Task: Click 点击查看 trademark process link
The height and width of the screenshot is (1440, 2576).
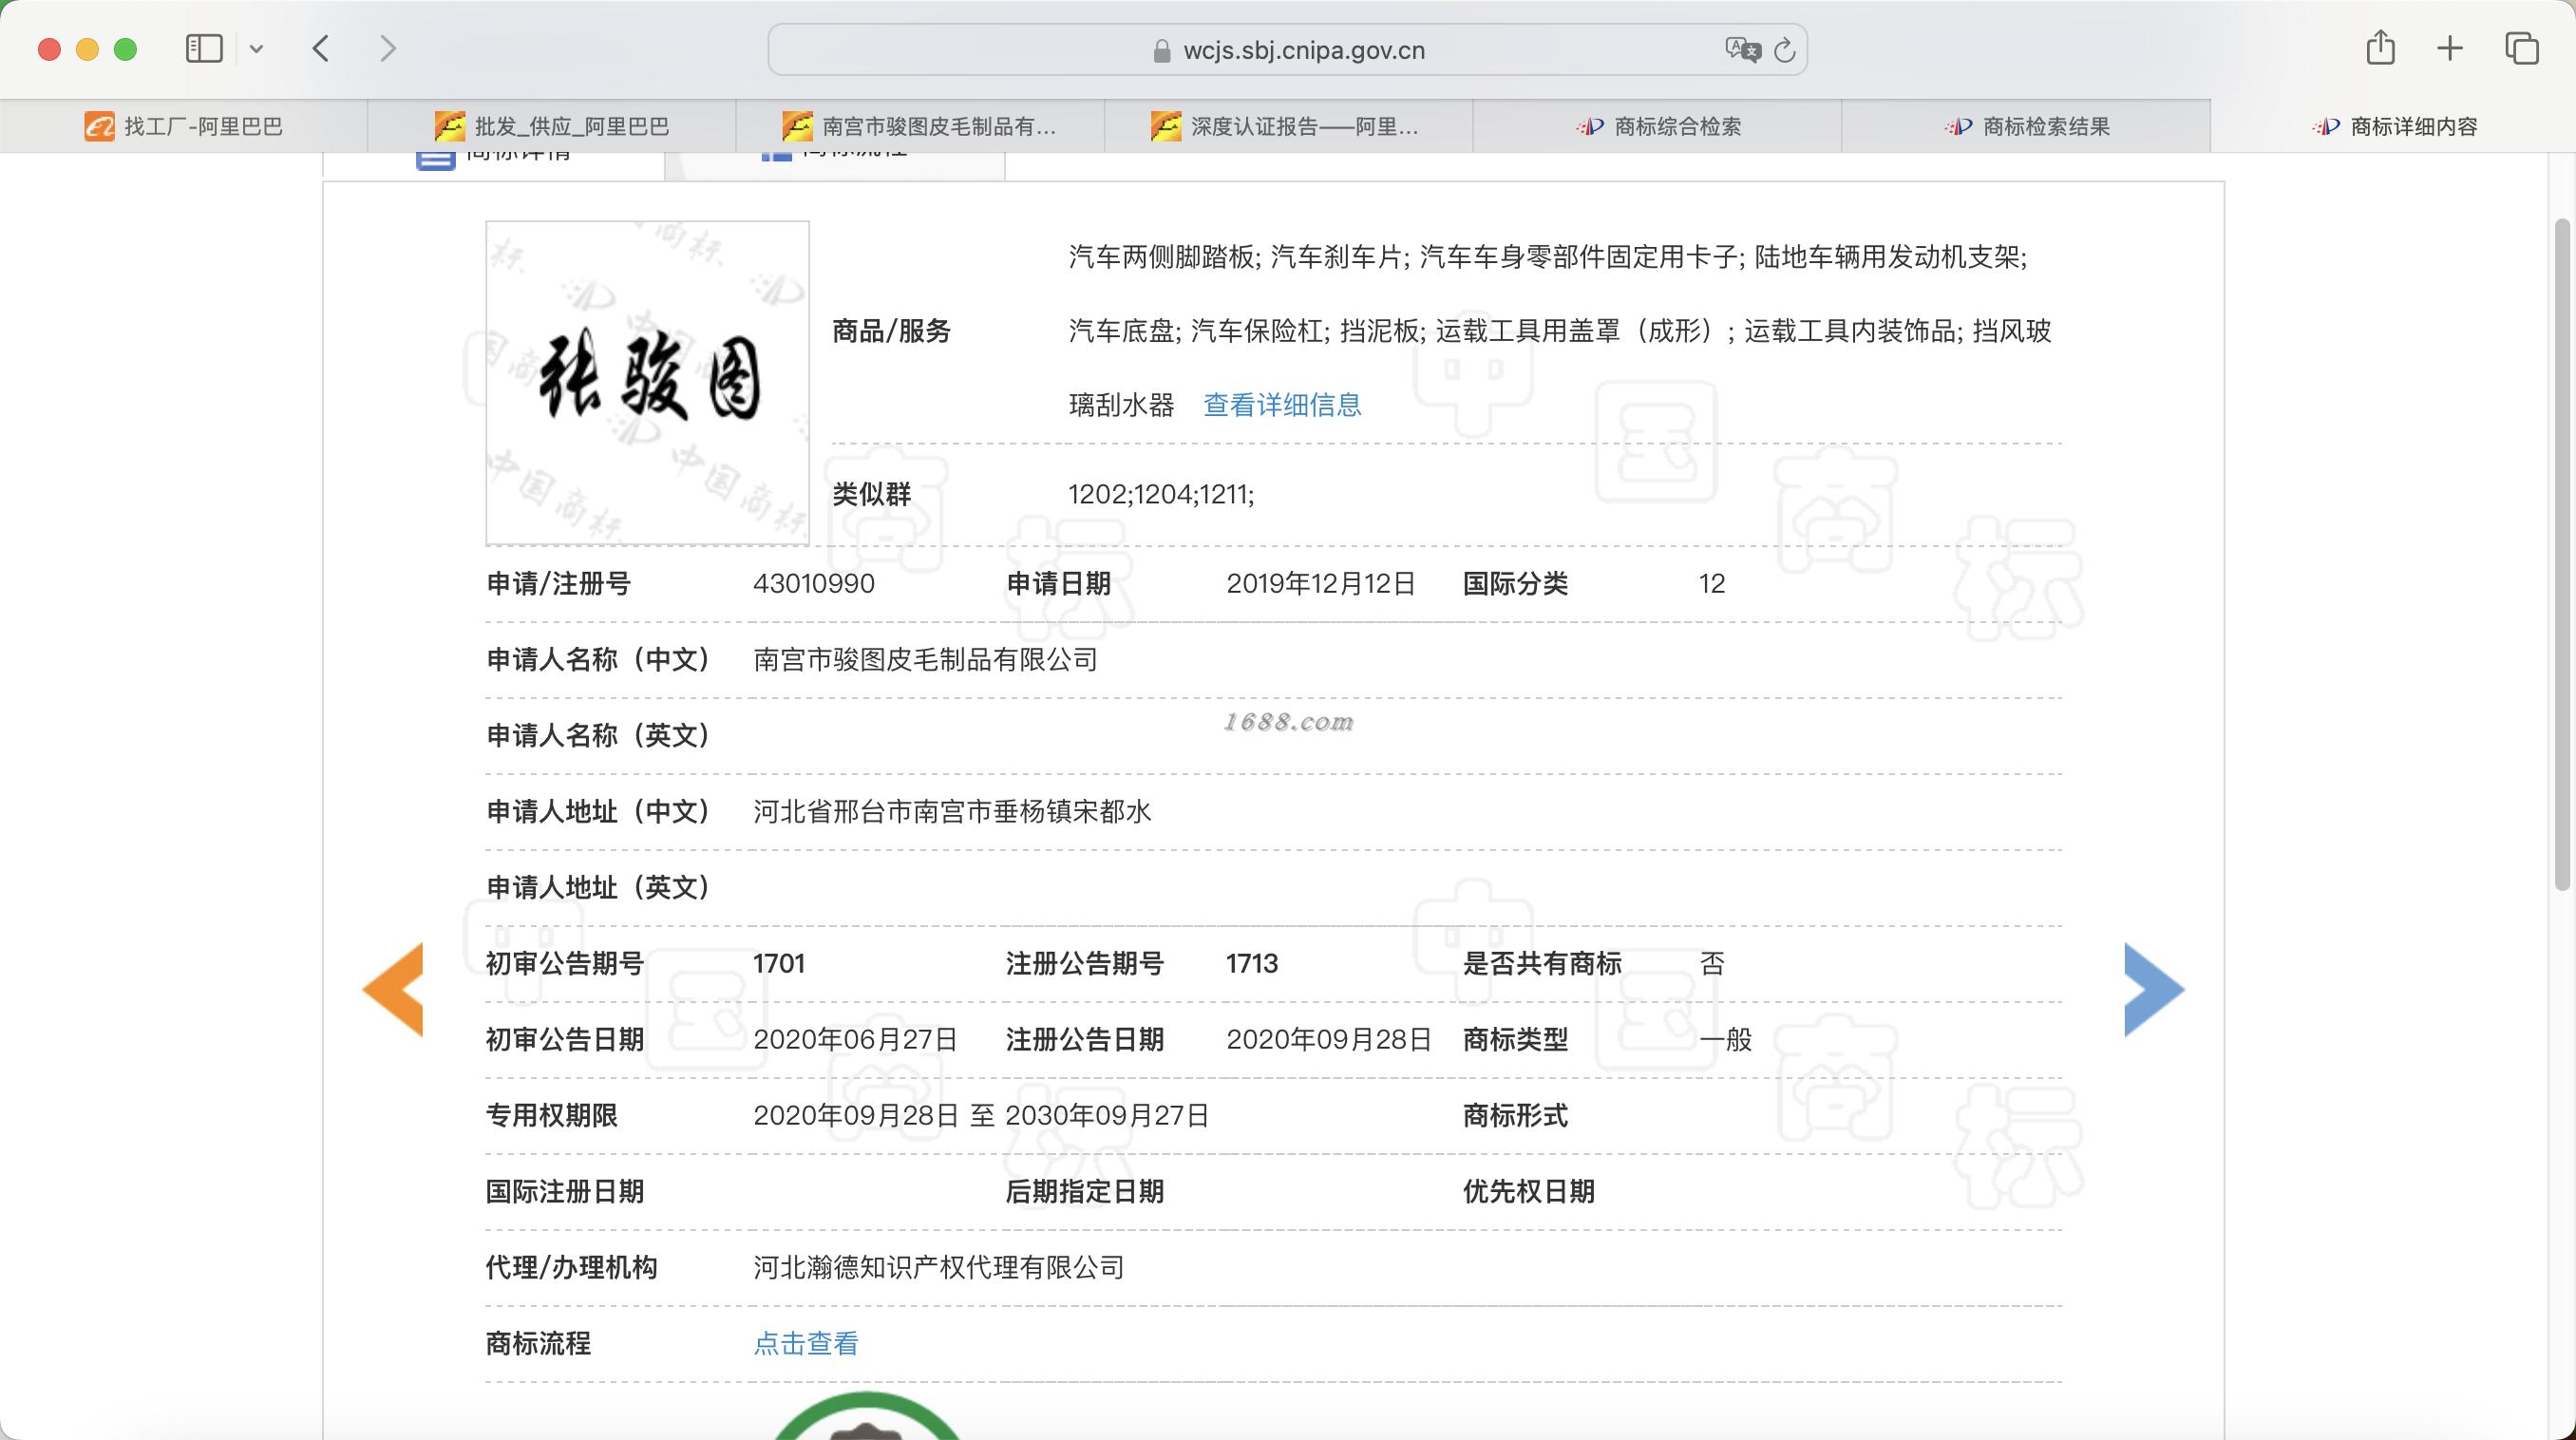Action: 806,1343
